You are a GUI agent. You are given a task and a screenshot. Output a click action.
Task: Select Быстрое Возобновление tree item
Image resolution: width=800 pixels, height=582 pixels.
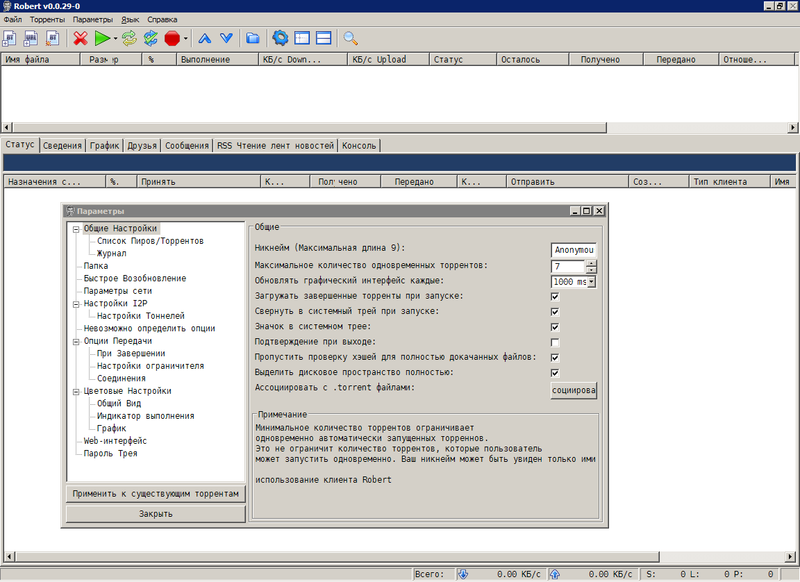(x=135, y=278)
